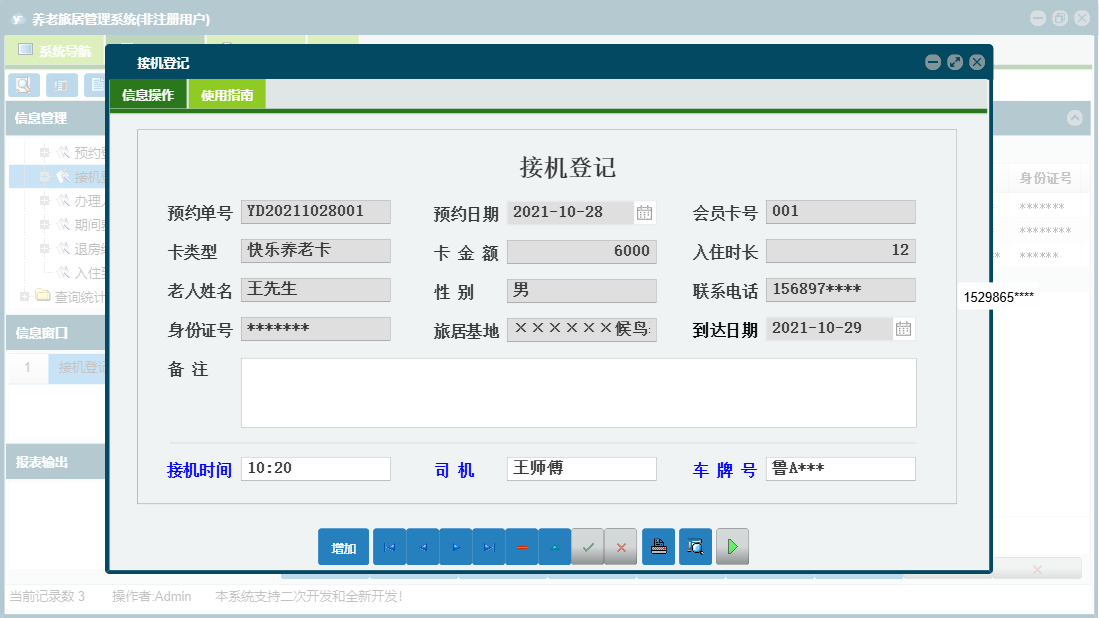1099x618 pixels.
Task: Click the 司机 name field
Action: click(581, 468)
